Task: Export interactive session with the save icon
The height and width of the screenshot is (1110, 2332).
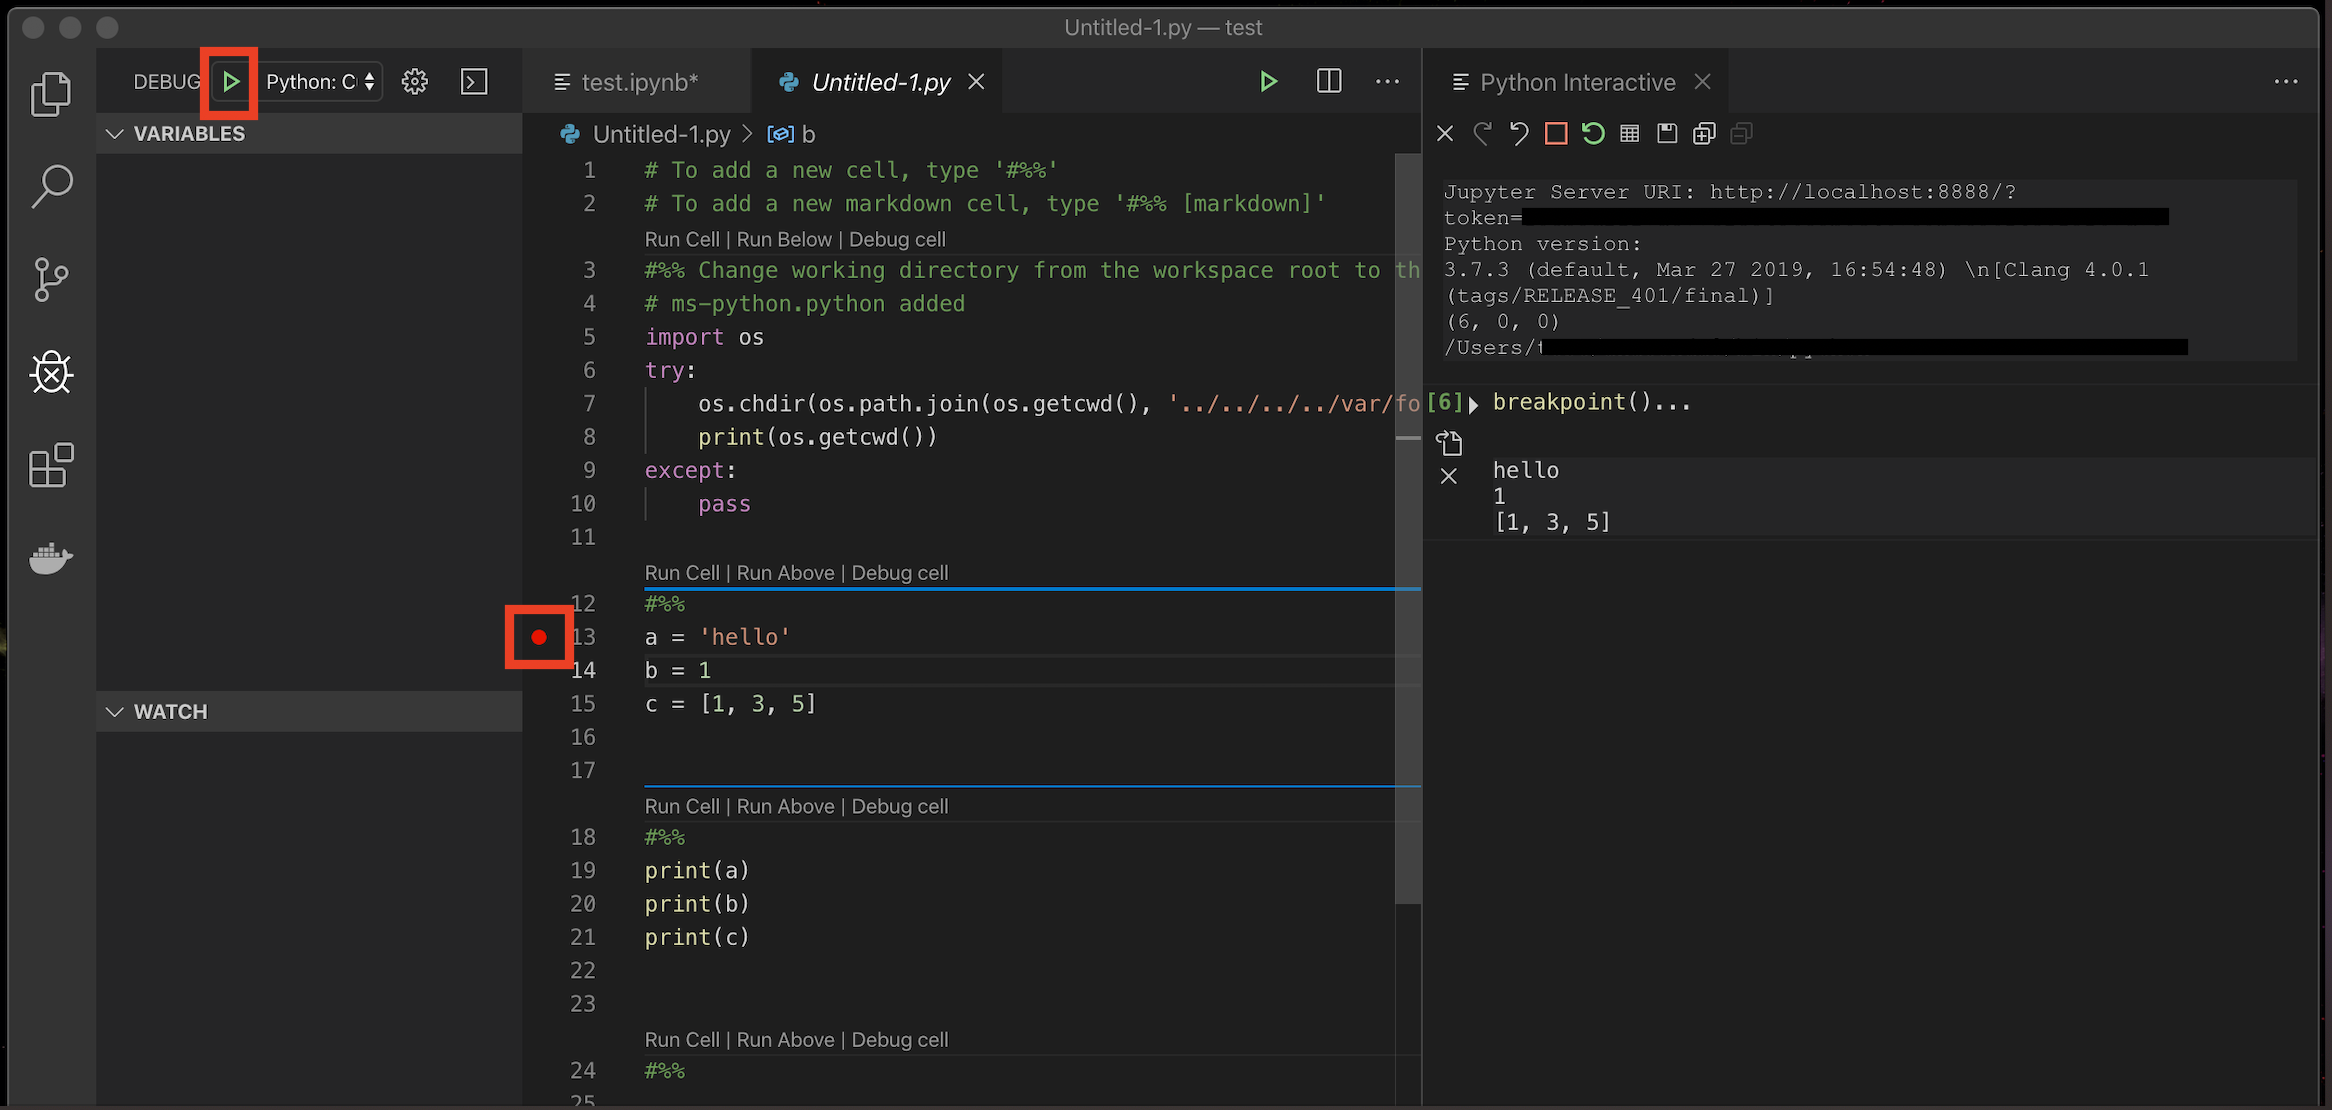Action: click(1666, 133)
